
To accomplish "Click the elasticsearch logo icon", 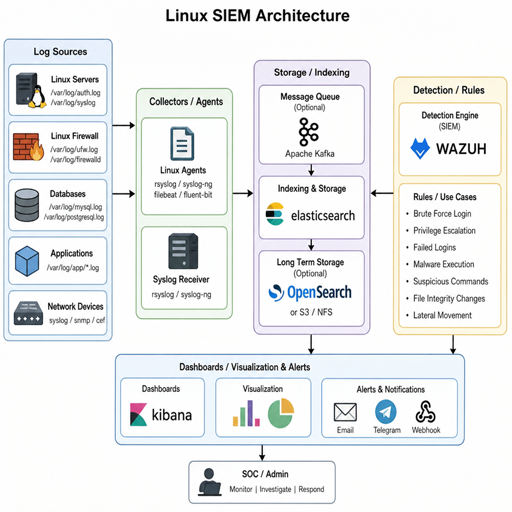I will point(275,214).
